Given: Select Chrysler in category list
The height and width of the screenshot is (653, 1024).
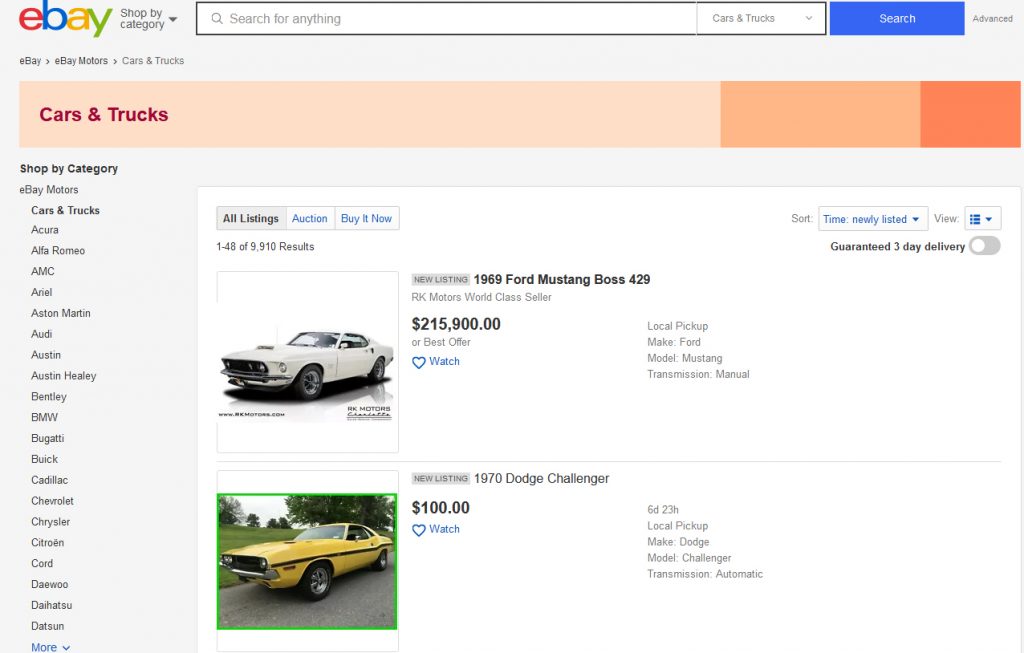Looking at the screenshot, I should (x=50, y=522).
